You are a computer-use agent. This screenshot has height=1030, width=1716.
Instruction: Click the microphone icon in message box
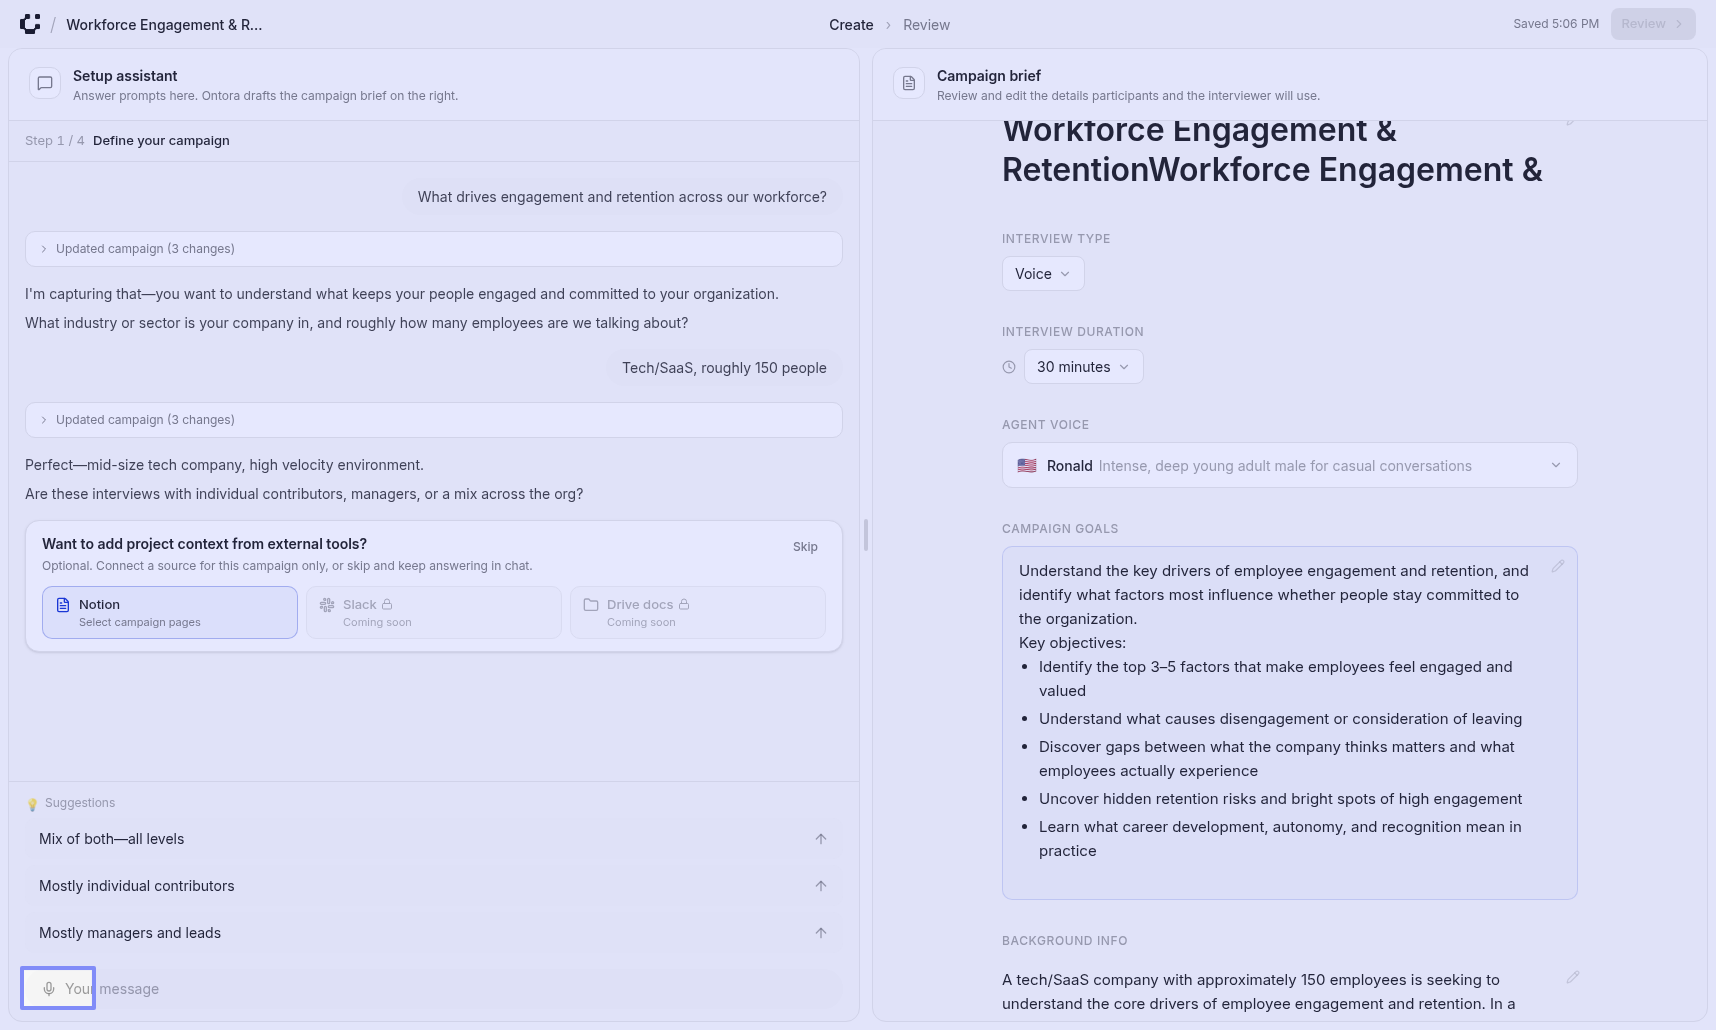(48, 989)
